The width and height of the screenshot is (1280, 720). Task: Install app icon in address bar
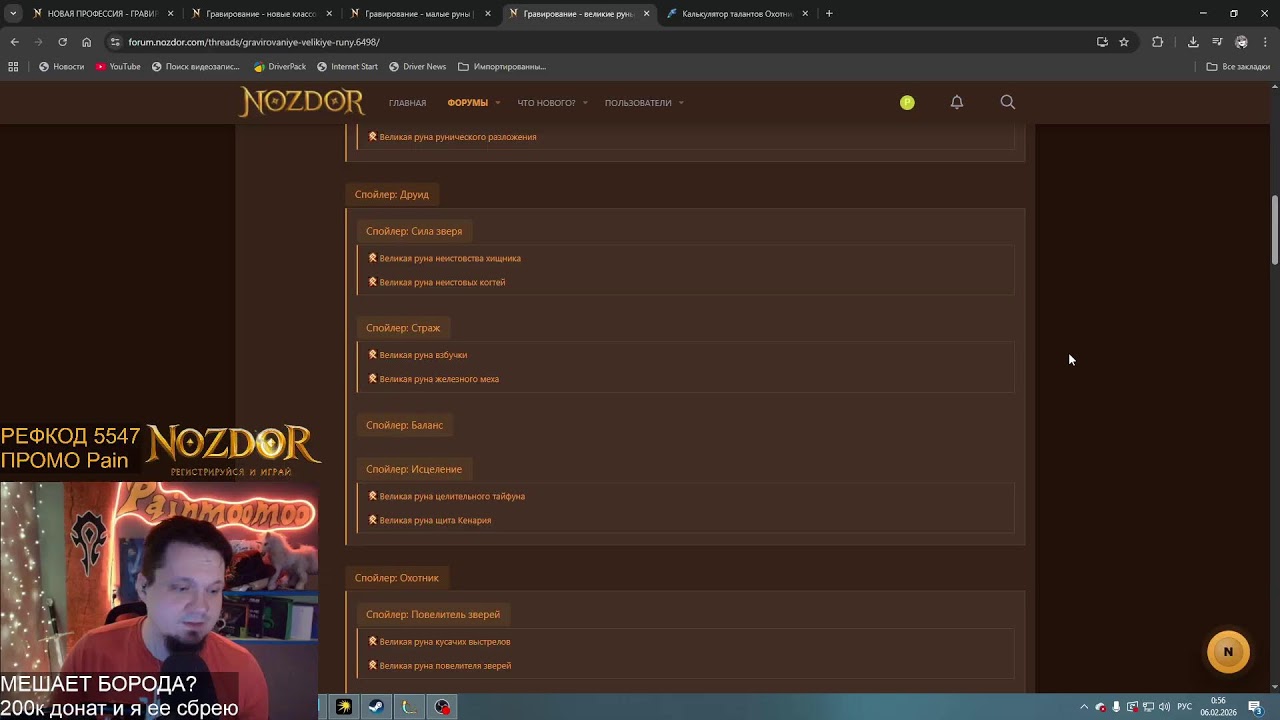click(x=1102, y=42)
